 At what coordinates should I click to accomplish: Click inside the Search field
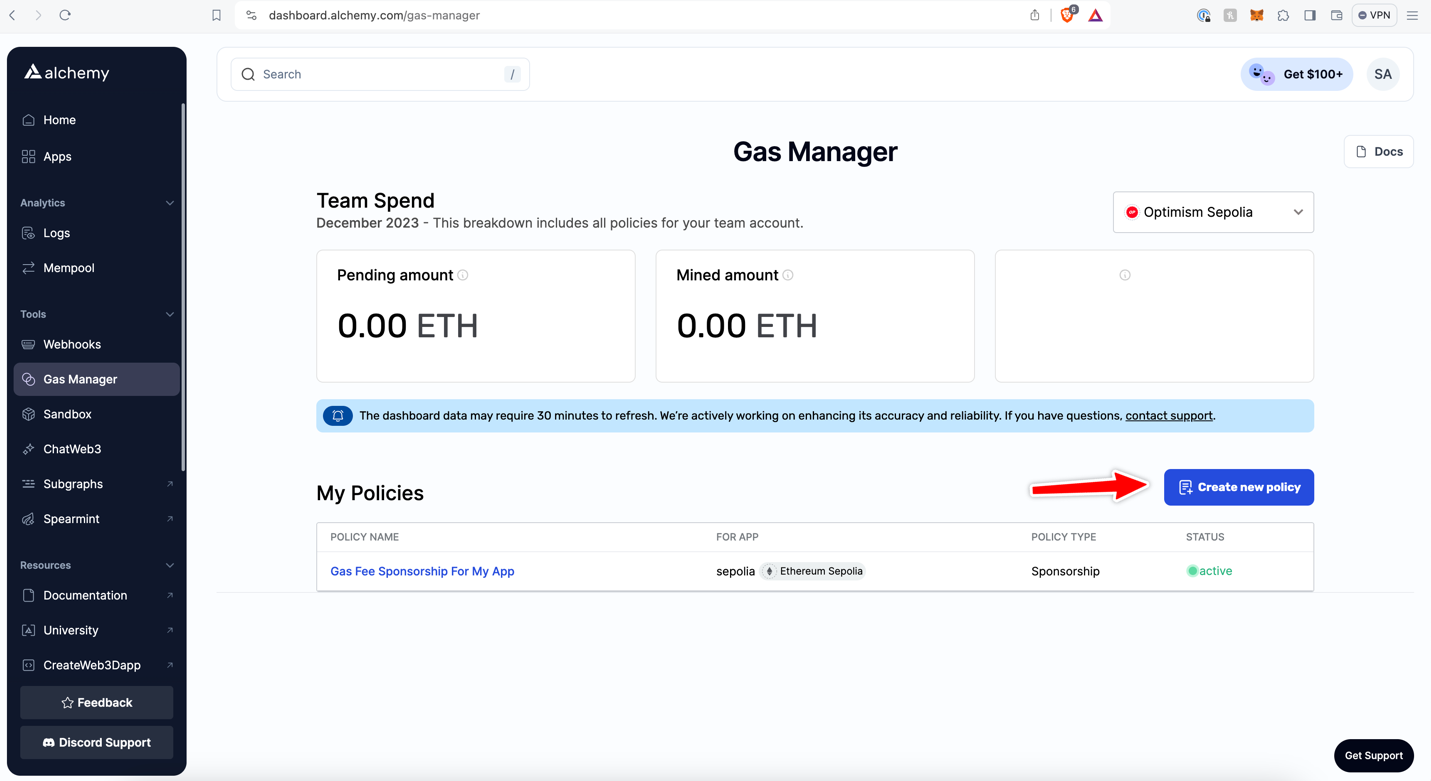click(380, 74)
